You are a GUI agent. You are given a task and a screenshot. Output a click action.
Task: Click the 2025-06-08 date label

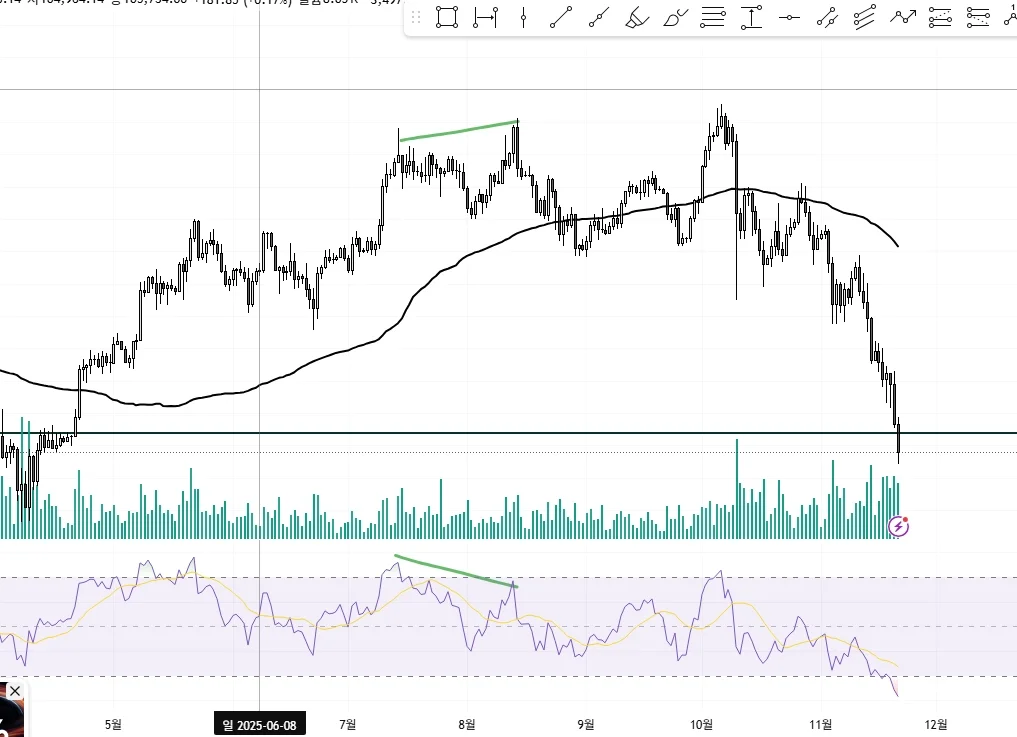(259, 725)
